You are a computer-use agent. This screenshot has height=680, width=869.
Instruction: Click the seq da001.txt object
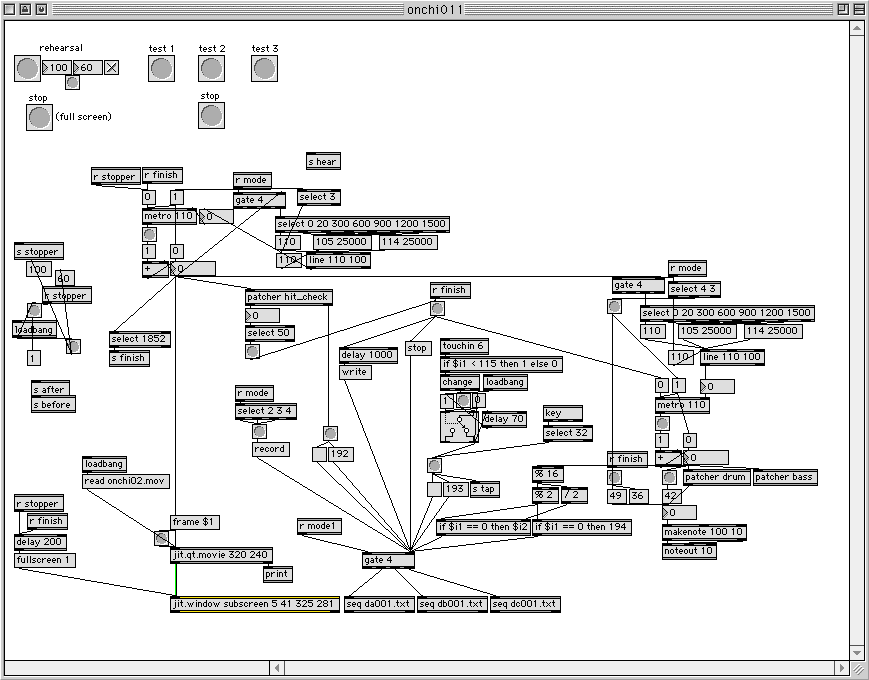point(379,604)
